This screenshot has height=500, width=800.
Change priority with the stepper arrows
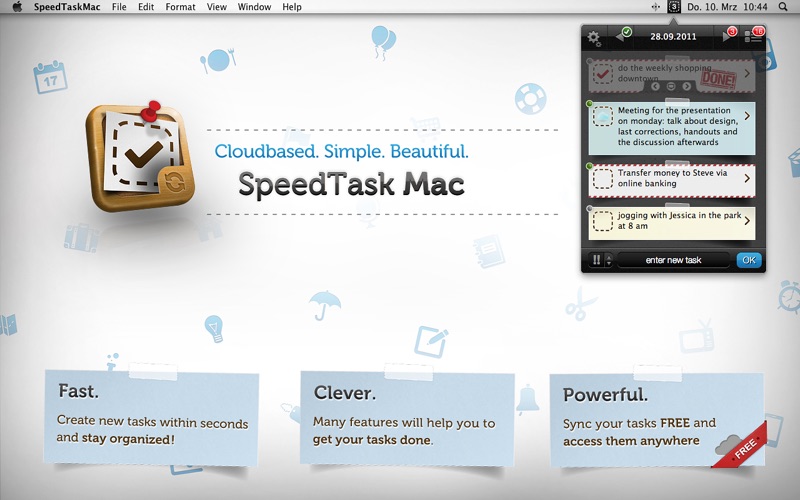(x=608, y=260)
